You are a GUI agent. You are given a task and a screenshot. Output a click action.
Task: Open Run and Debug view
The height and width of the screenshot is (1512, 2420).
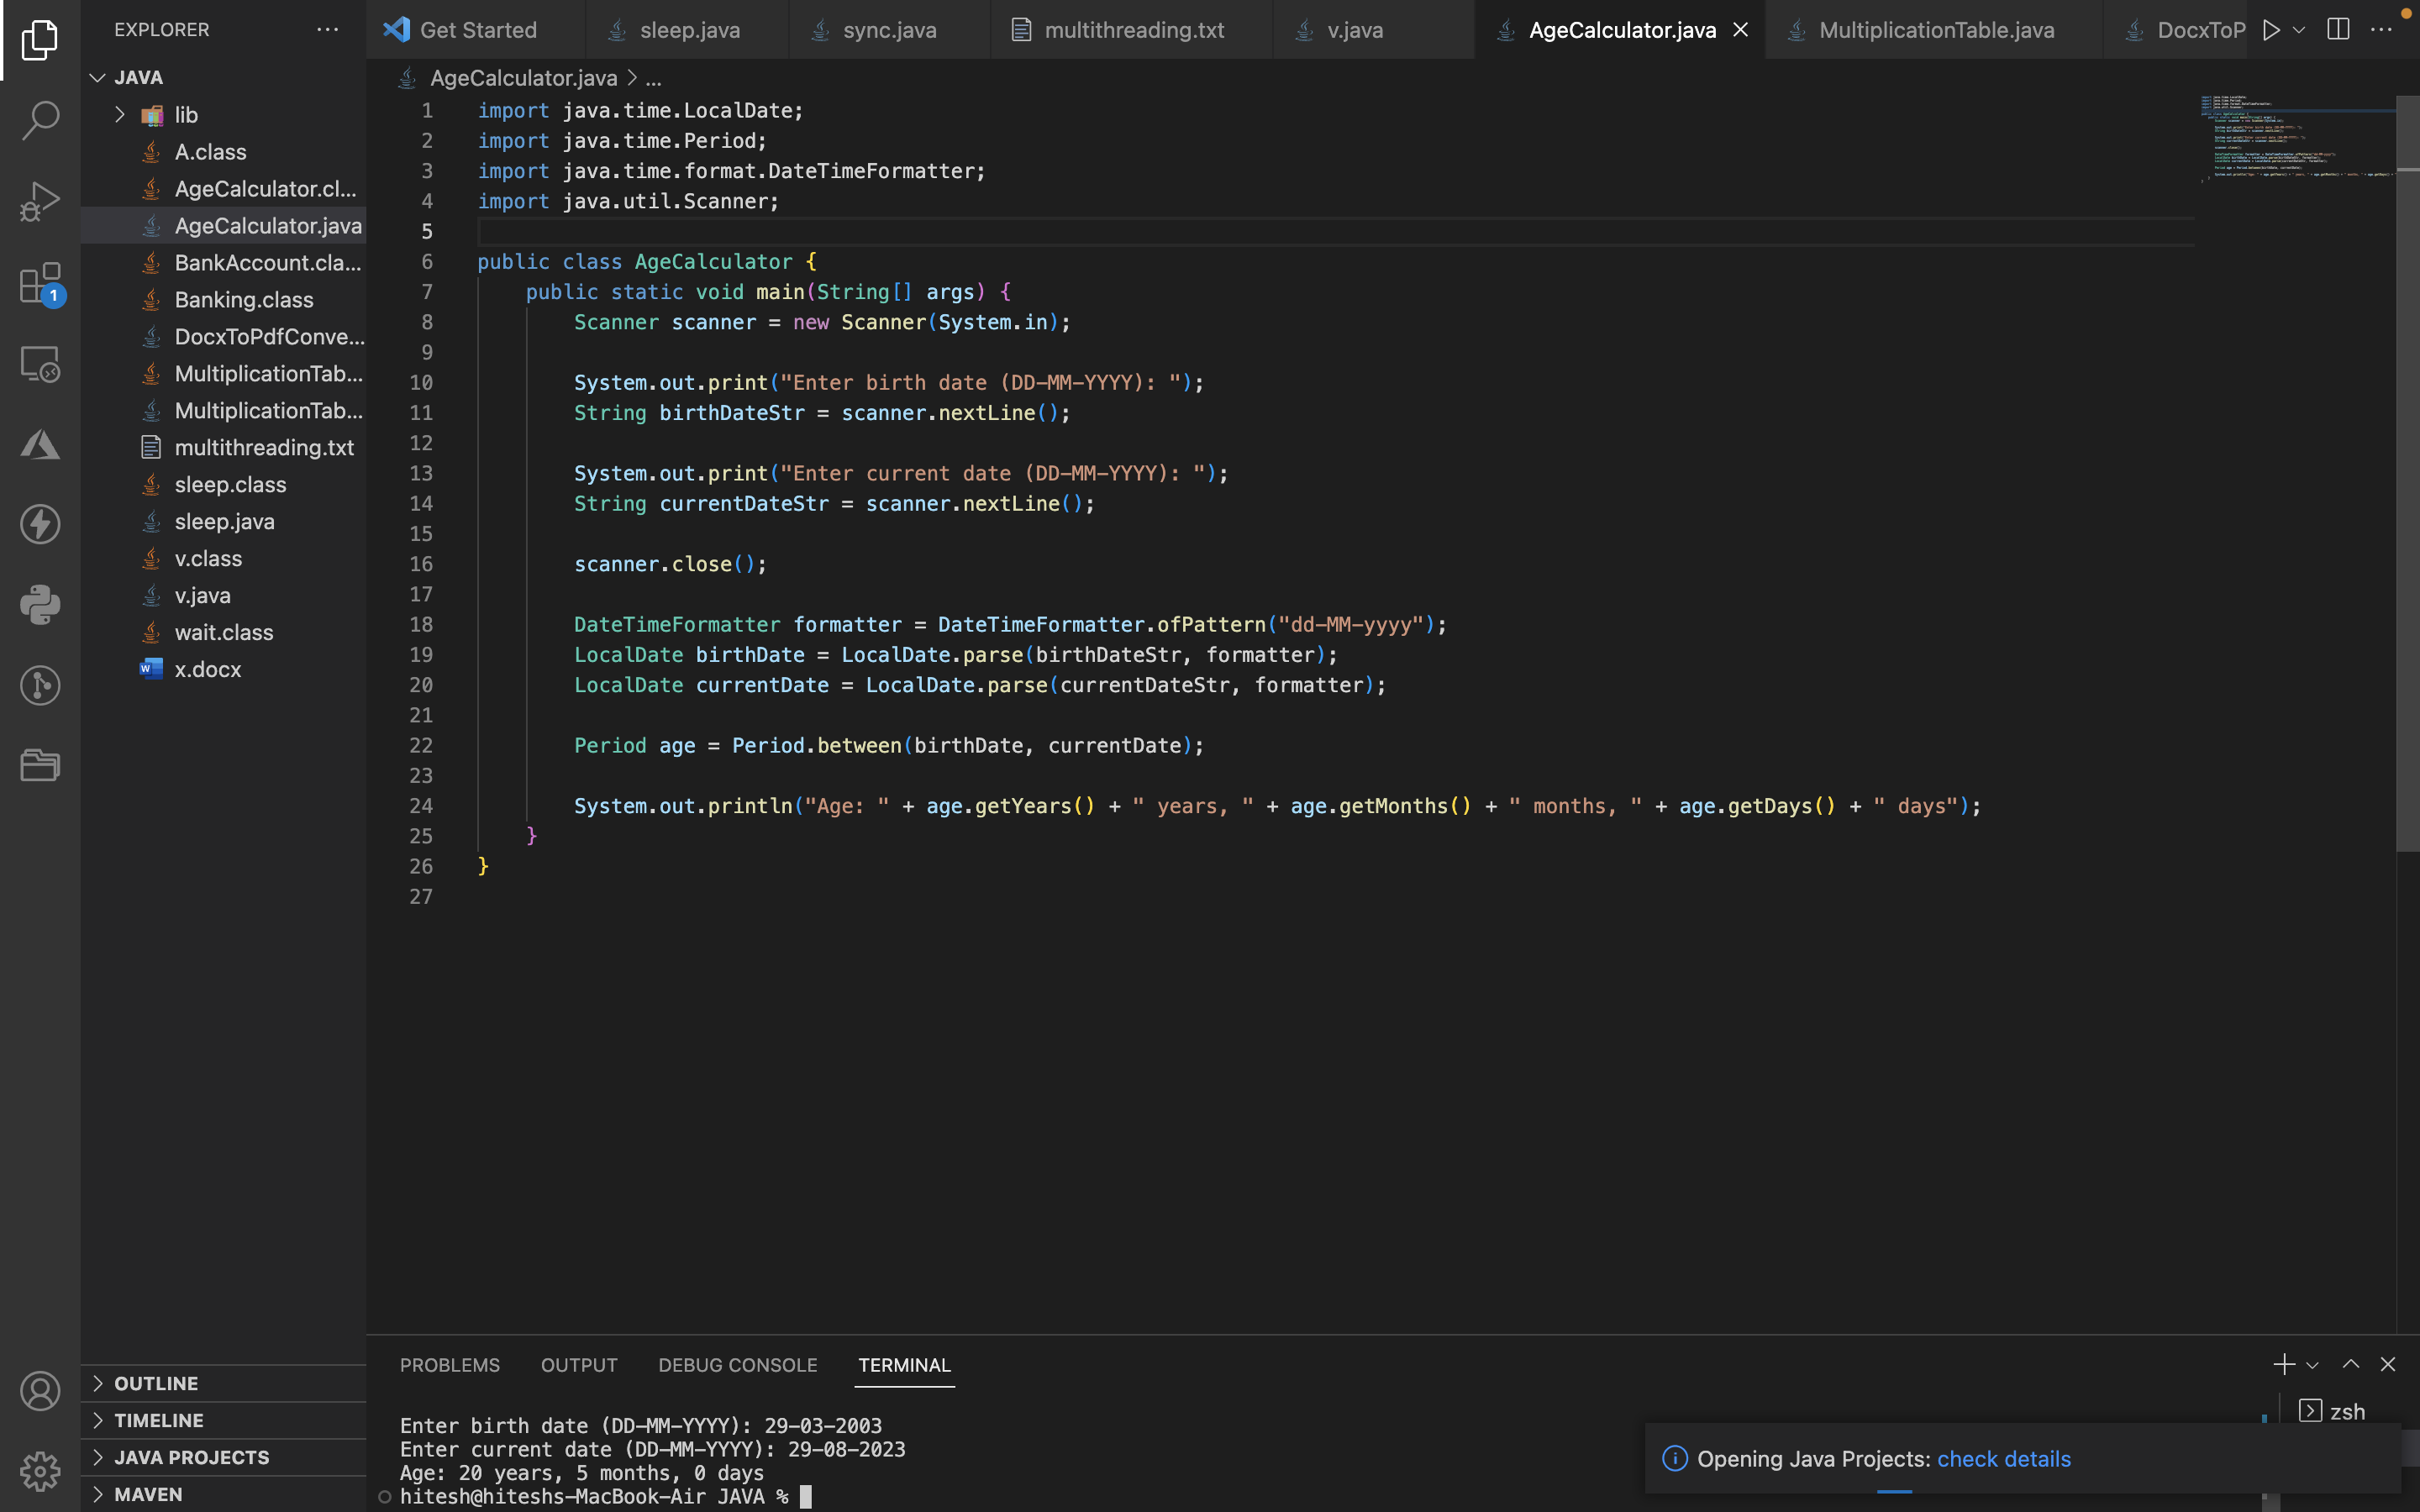tap(40, 201)
